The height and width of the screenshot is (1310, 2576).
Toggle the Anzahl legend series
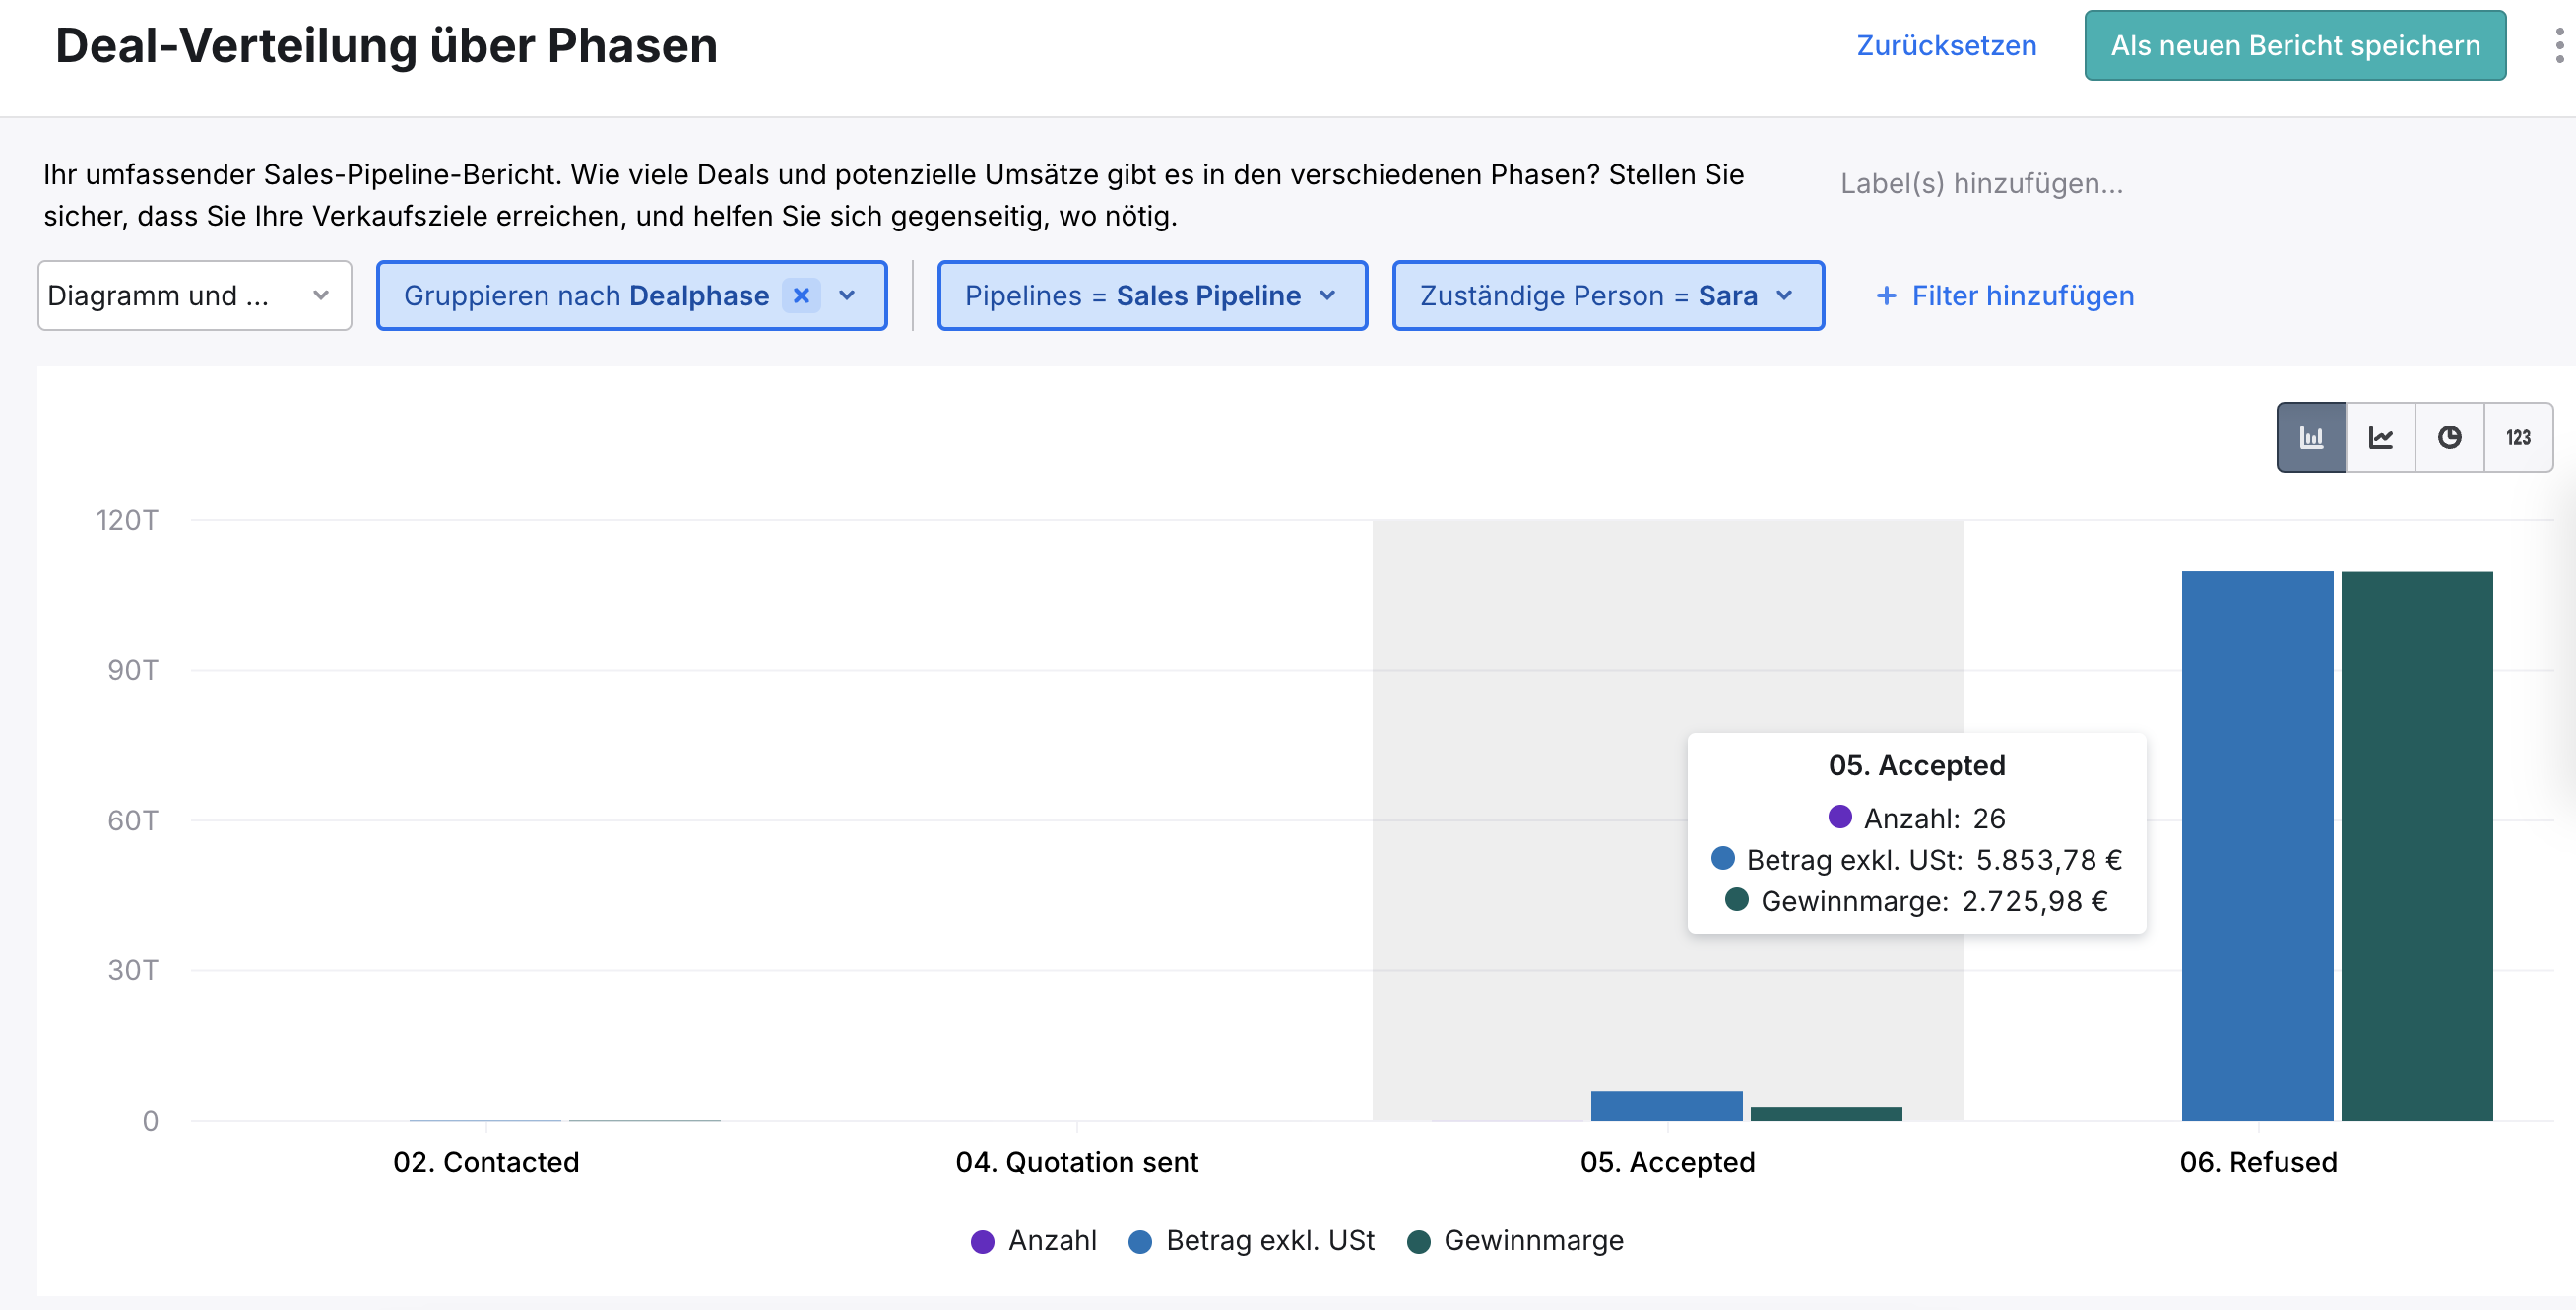tap(1034, 1240)
